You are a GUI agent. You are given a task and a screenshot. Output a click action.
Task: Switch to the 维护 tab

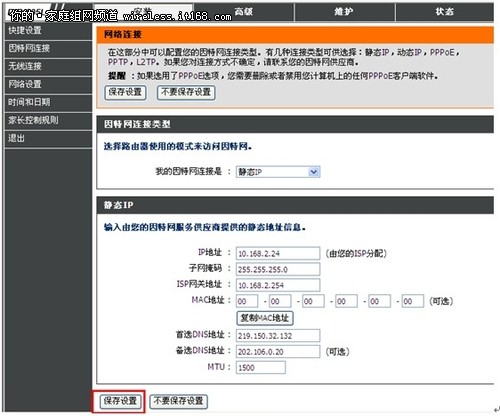coord(345,12)
